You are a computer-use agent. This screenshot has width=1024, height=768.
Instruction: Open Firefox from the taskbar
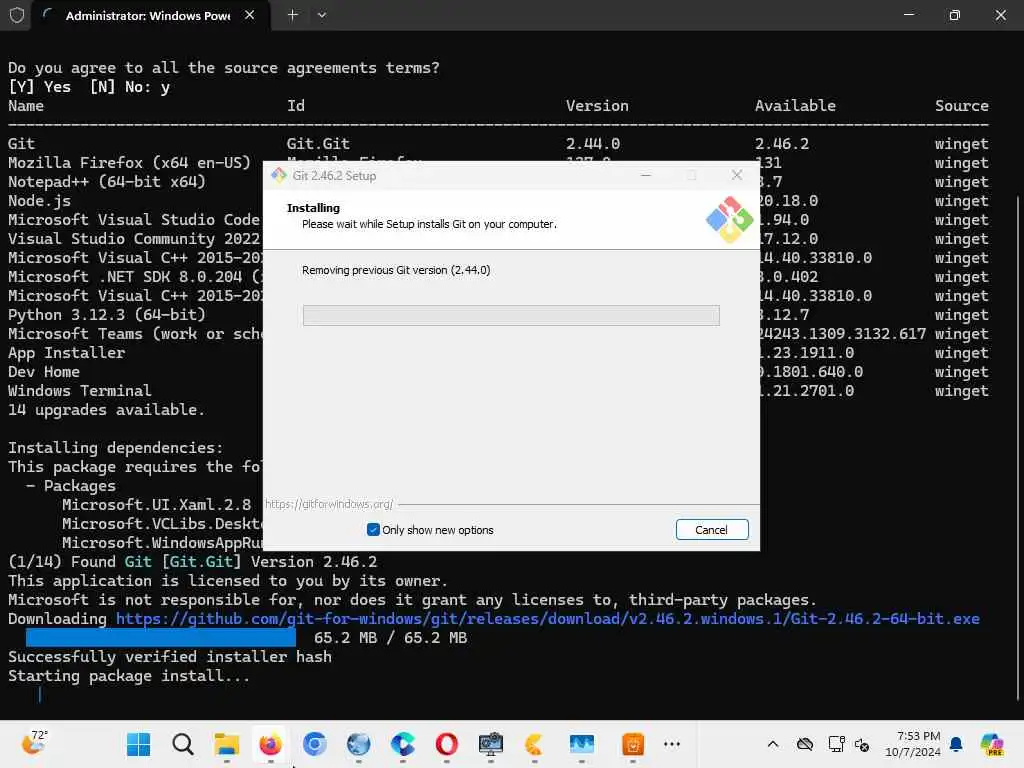tap(270, 744)
